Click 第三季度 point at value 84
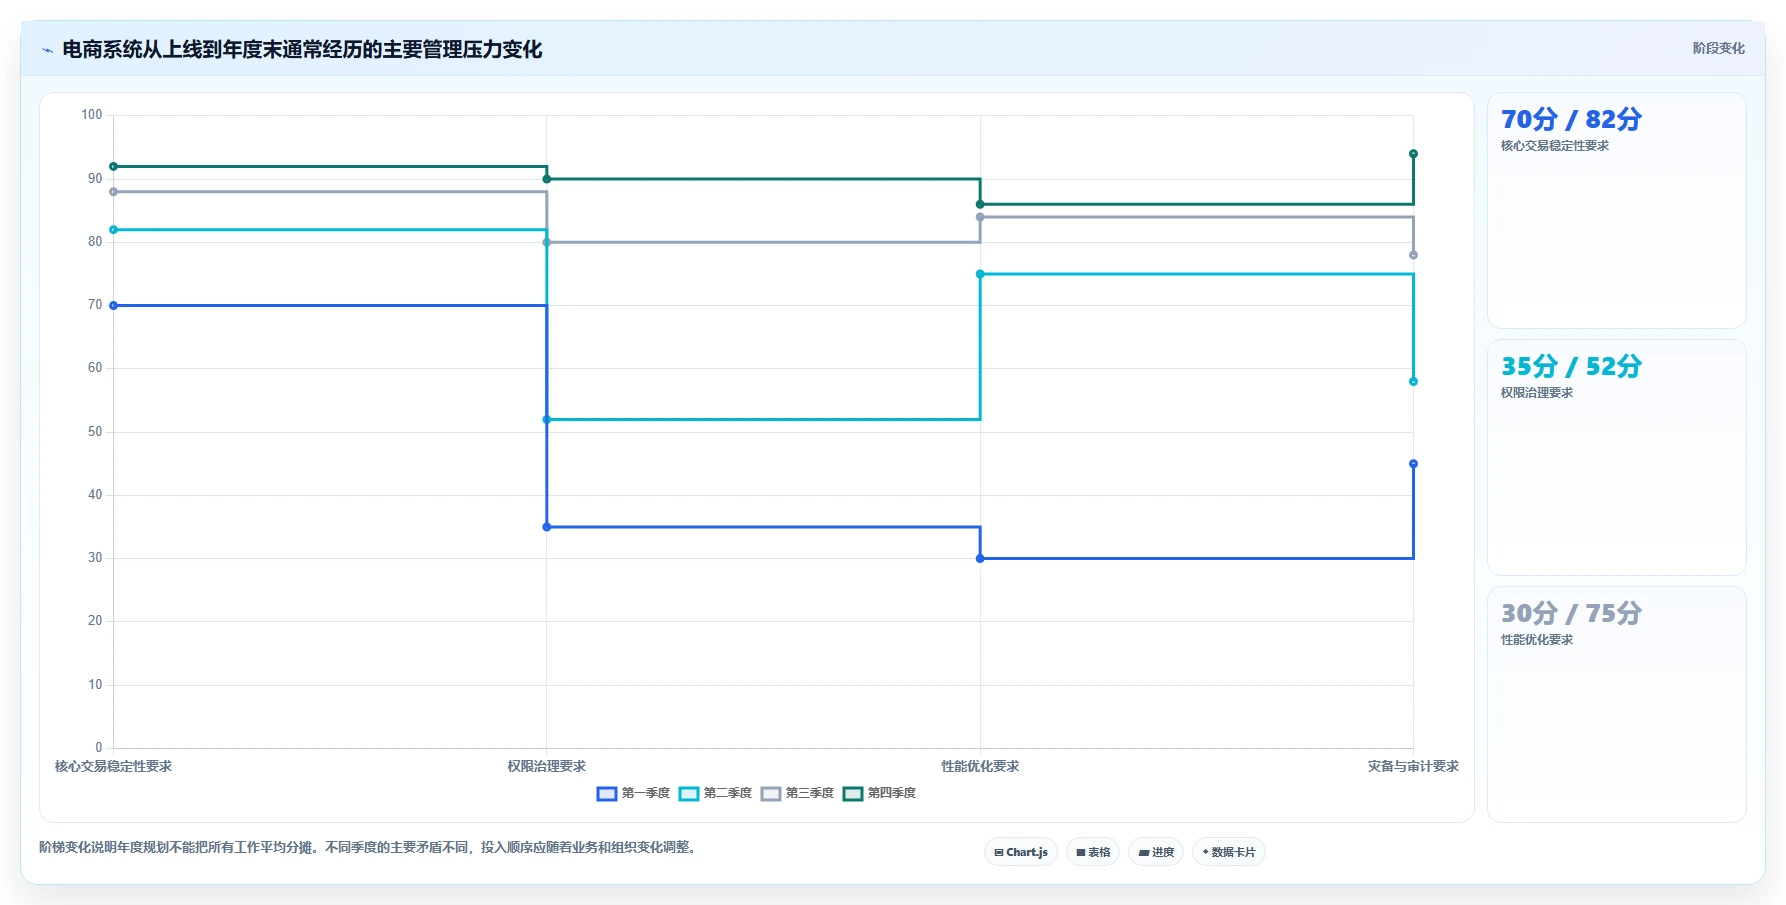Image resolution: width=1786 pixels, height=905 pixels. [980, 217]
